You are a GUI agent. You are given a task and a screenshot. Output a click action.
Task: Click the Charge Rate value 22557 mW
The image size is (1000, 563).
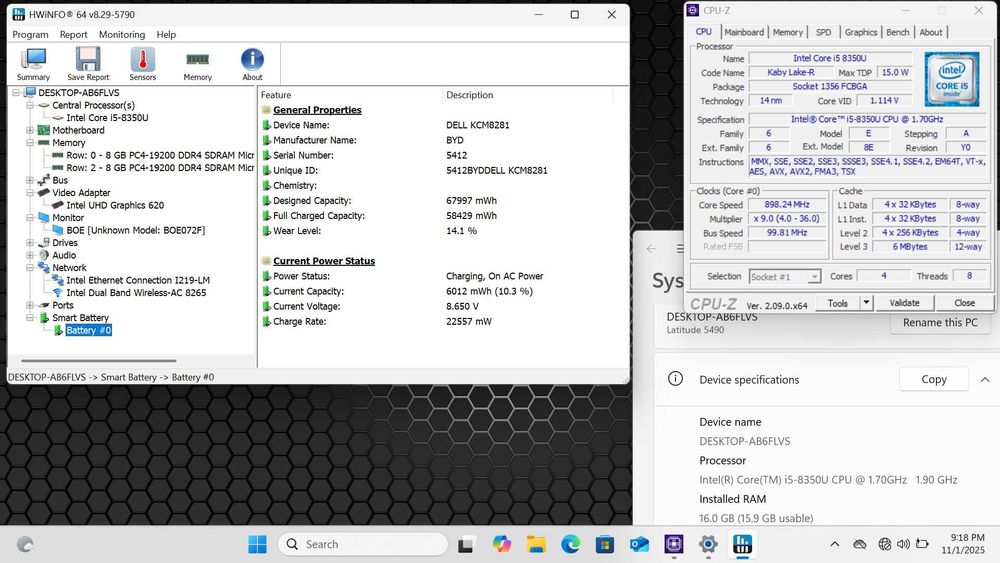coord(469,321)
